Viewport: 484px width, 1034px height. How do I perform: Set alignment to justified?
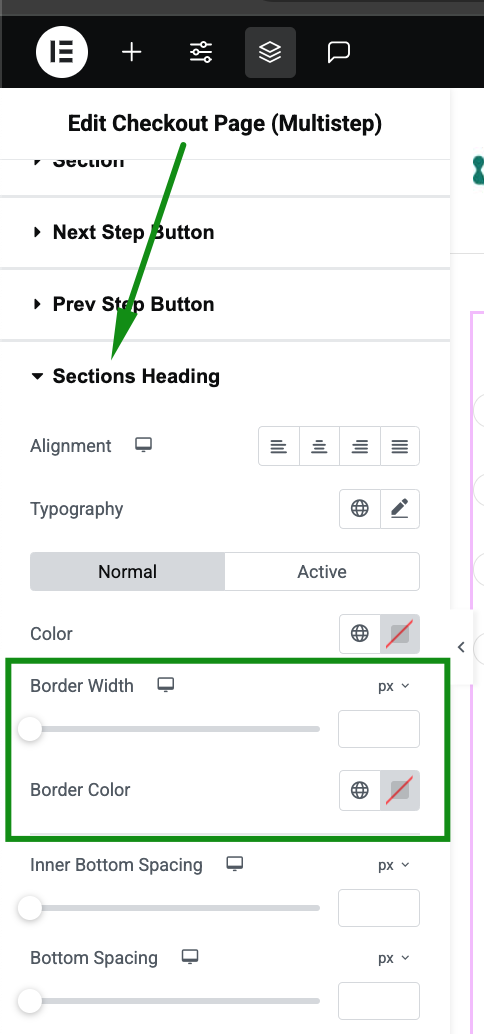(400, 446)
